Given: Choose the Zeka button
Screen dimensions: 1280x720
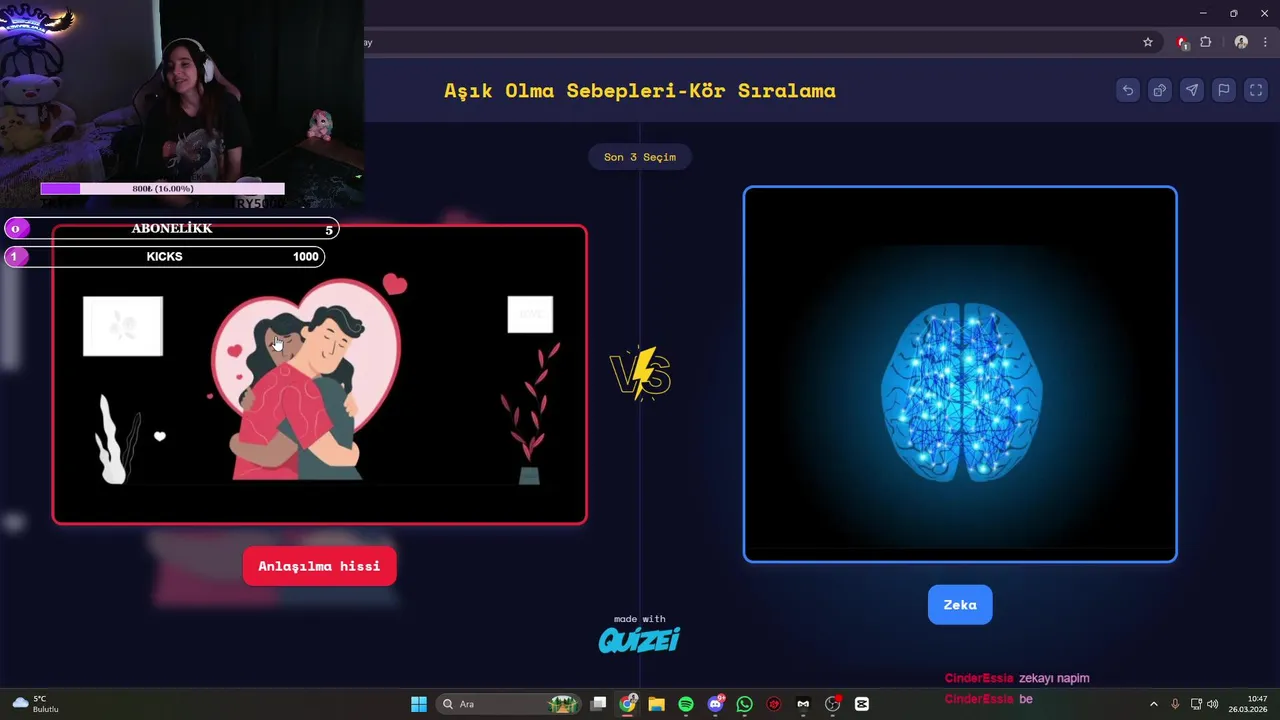Looking at the screenshot, I should tap(960, 604).
